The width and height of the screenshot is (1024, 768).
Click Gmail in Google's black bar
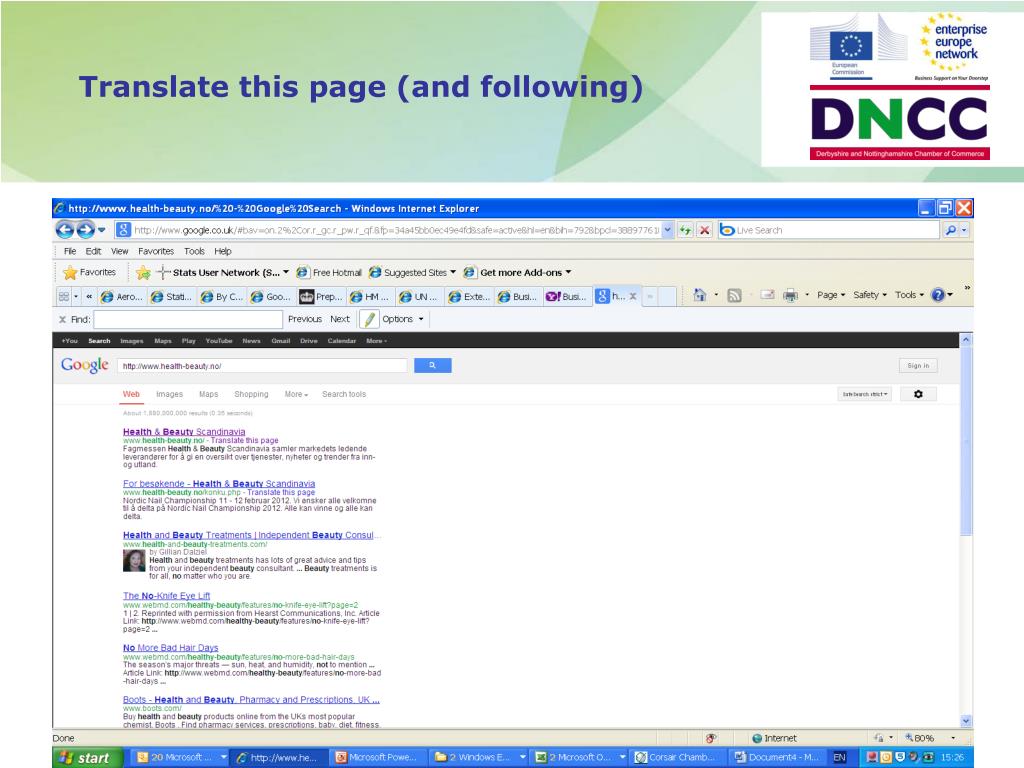point(280,341)
